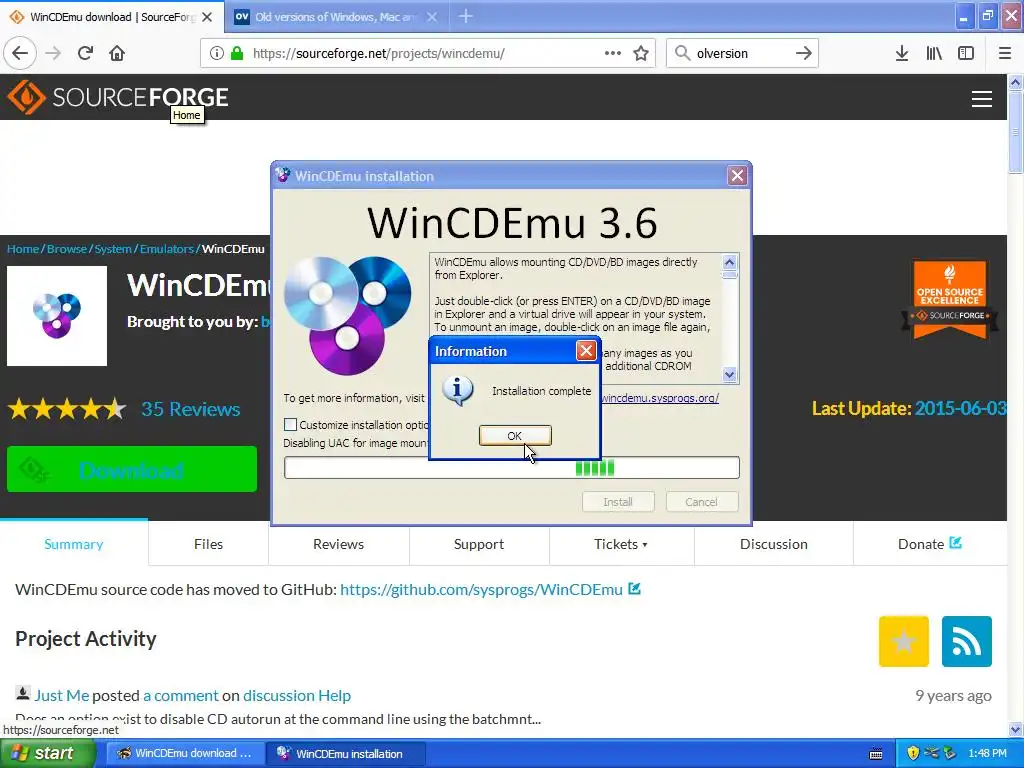Image resolution: width=1024 pixels, height=768 pixels.
Task: Click on-screen keyboard tray icon
Action: click(876, 754)
